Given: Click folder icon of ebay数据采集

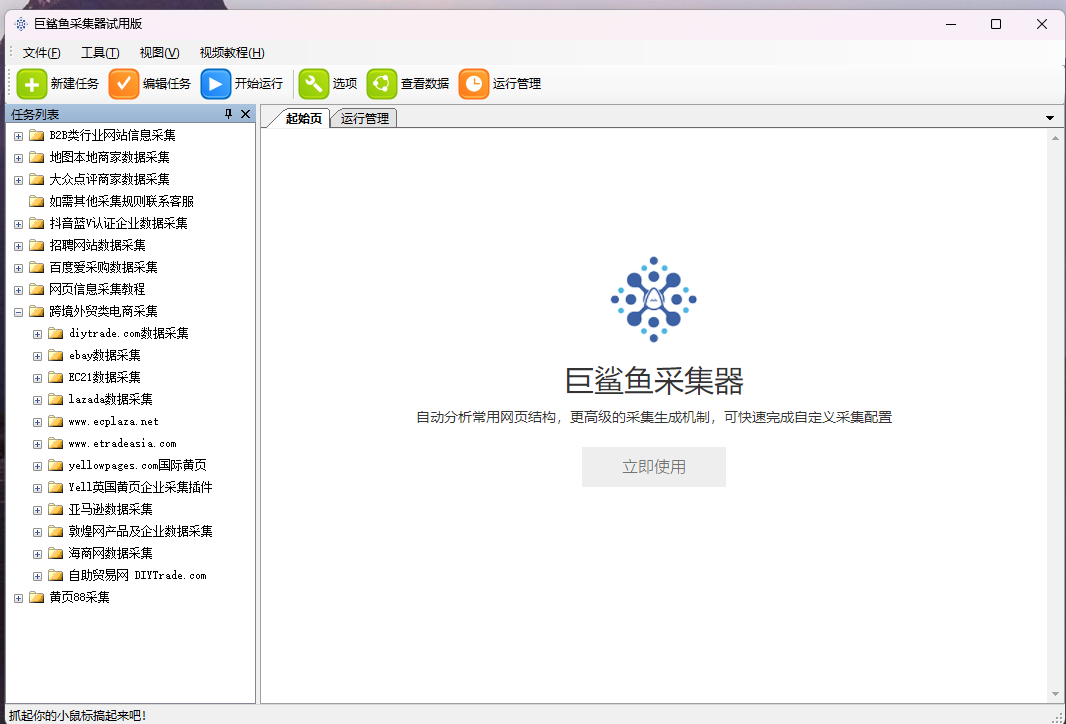Looking at the screenshot, I should 56,355.
